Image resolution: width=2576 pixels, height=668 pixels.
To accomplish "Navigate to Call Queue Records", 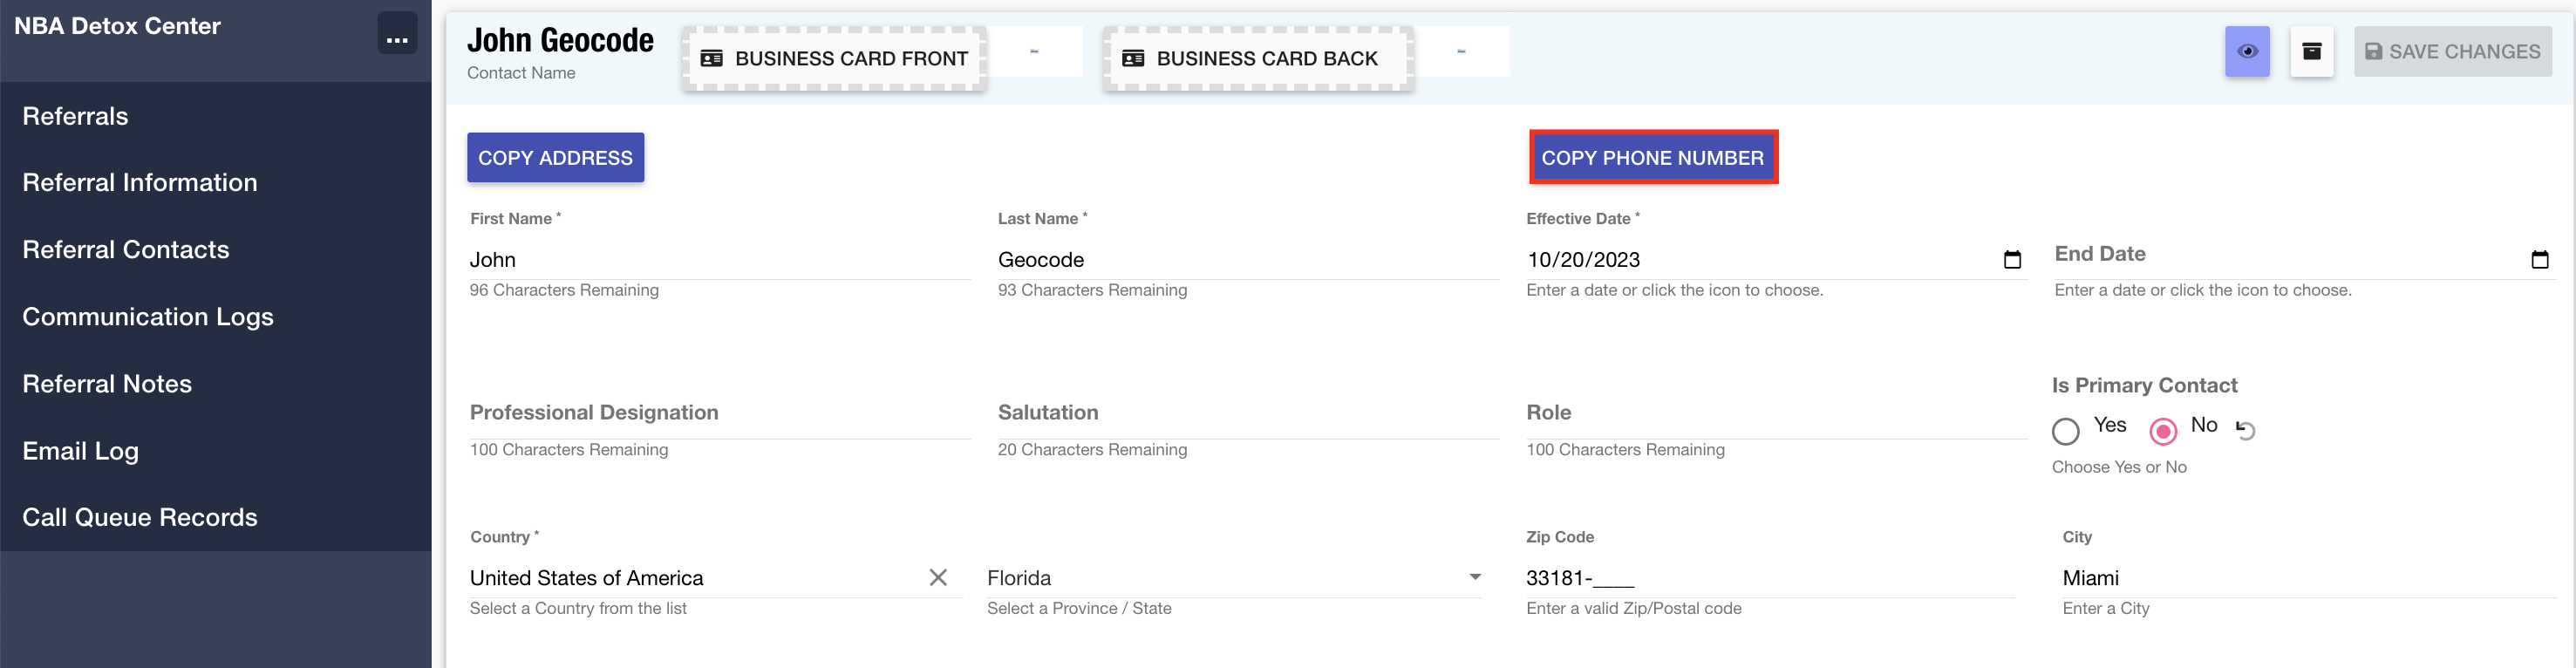I will tap(140, 517).
